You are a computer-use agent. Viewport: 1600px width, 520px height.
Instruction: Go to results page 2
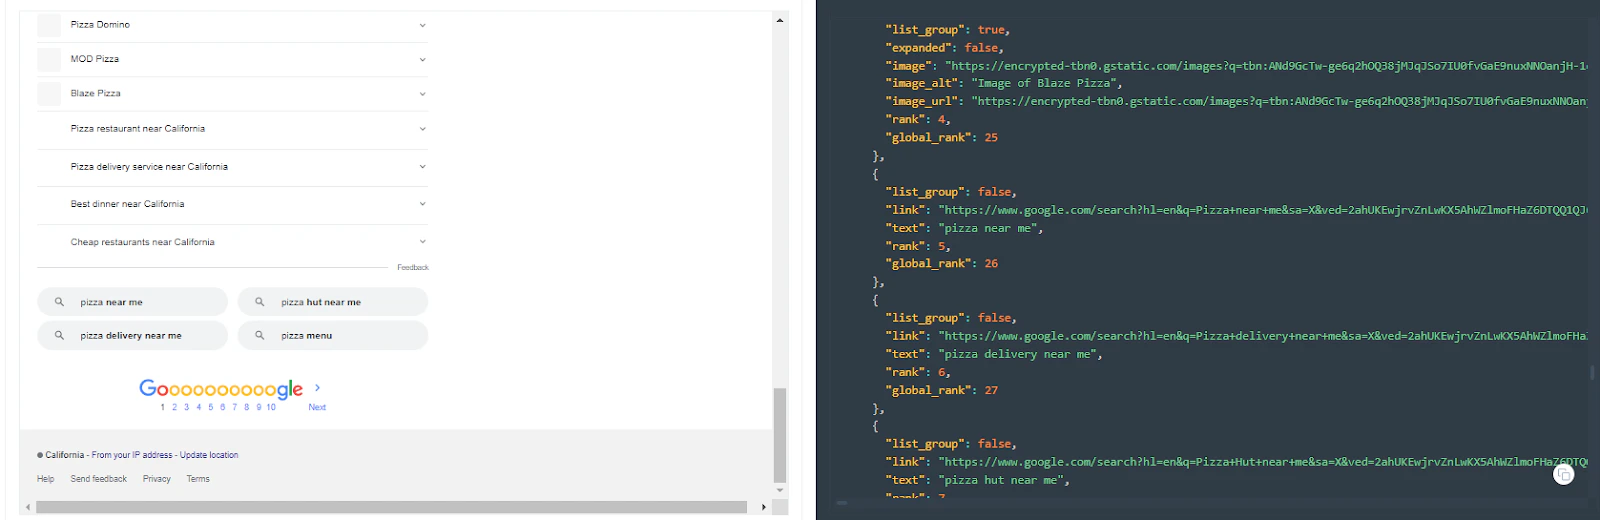click(x=174, y=407)
